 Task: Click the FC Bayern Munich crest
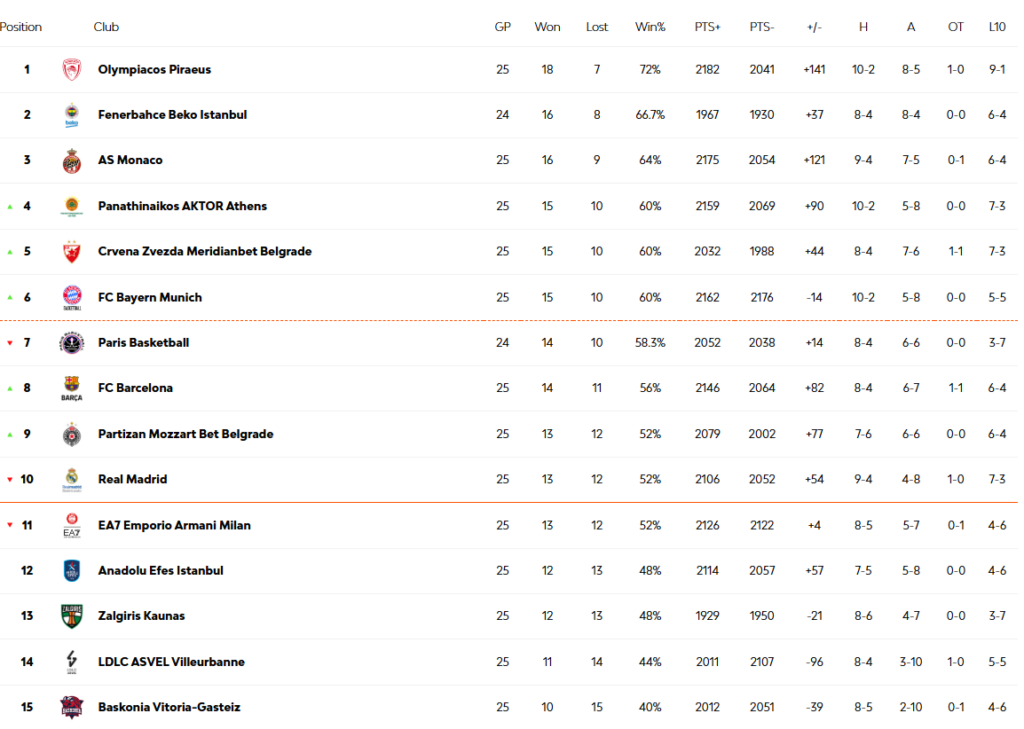(x=72, y=297)
